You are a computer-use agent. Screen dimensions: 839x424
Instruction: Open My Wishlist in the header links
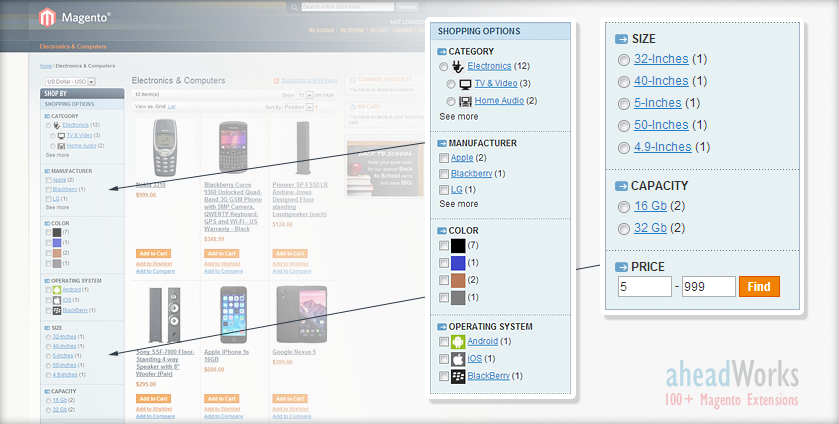pos(352,30)
